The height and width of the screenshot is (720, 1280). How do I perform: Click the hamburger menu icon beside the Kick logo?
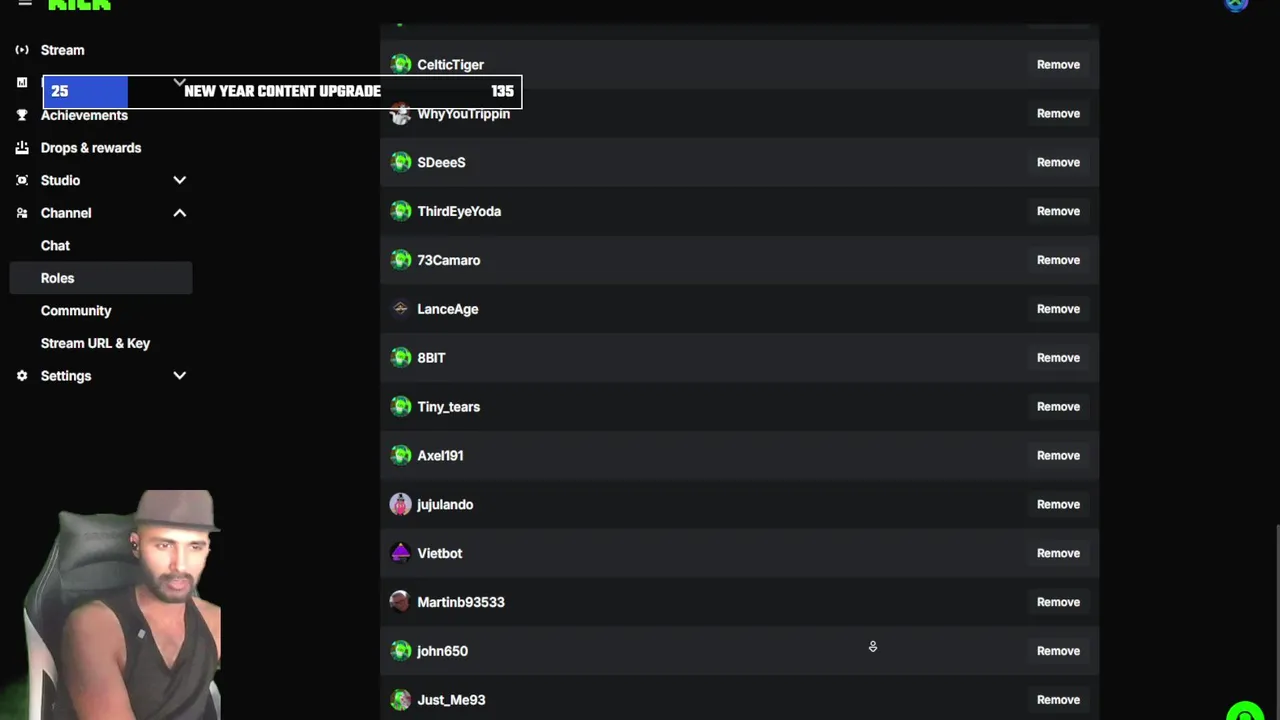(25, 4)
